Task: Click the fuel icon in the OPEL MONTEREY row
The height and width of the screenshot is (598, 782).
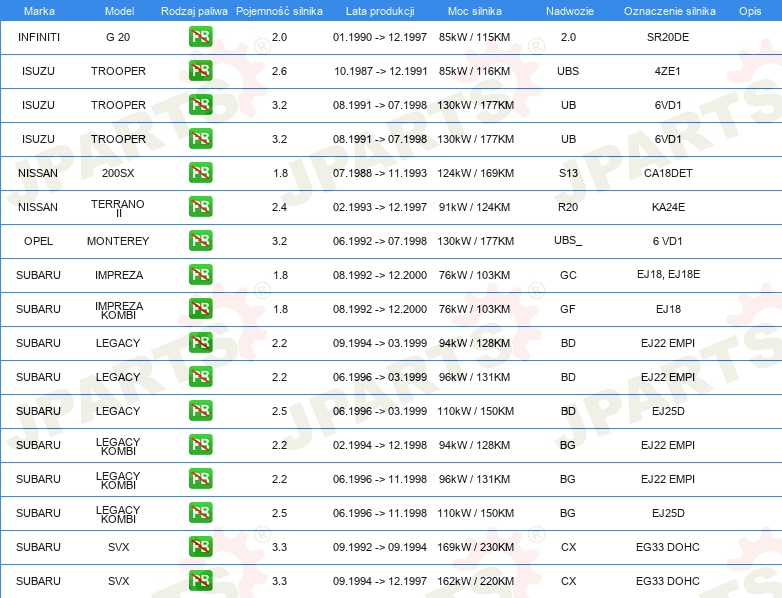Action: coord(200,240)
